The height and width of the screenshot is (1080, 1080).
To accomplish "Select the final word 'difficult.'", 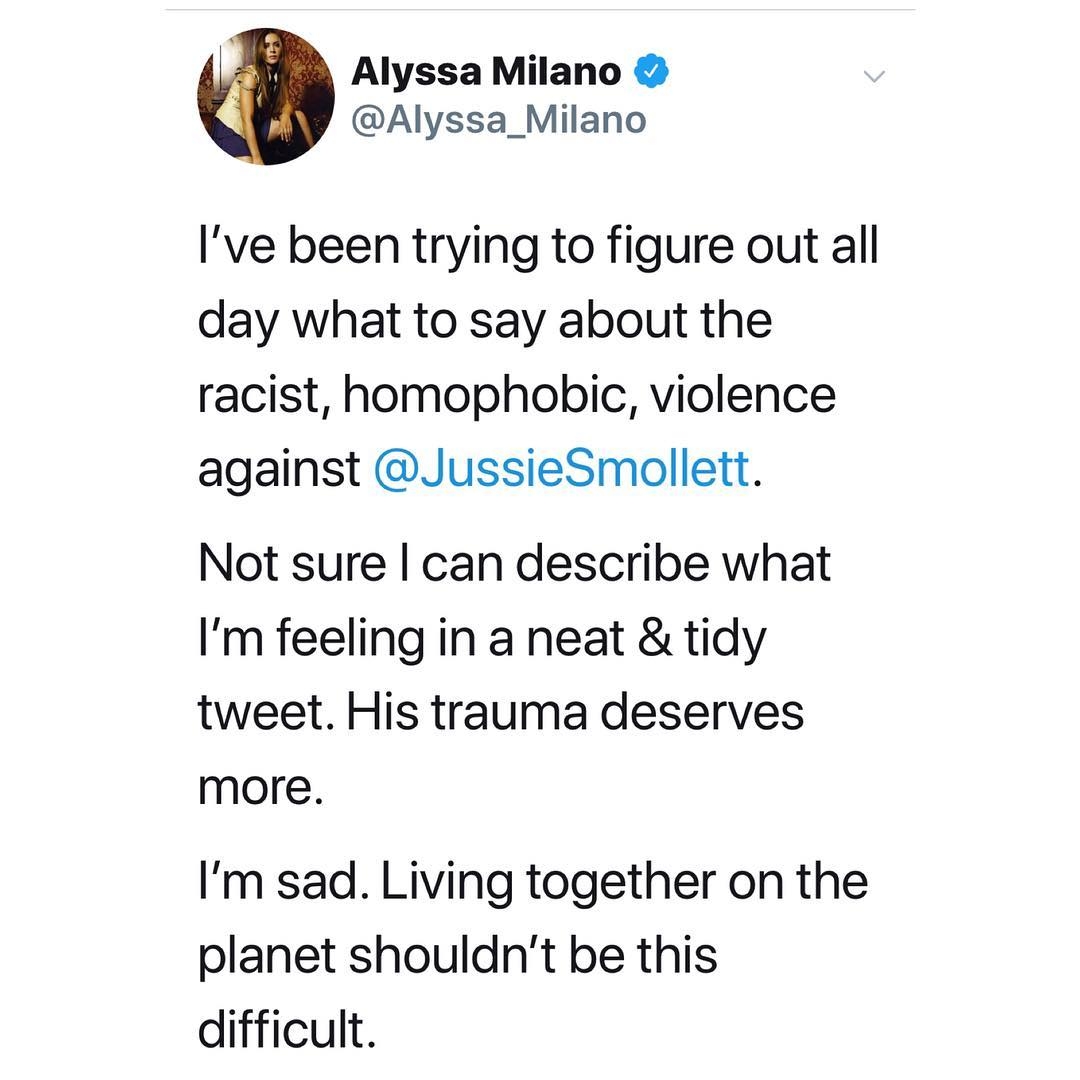I will point(287,1029).
